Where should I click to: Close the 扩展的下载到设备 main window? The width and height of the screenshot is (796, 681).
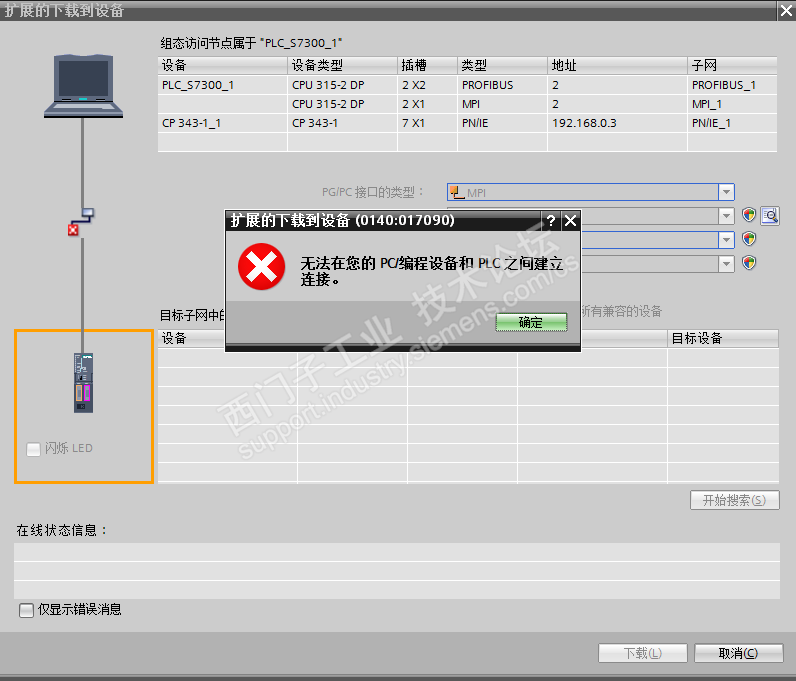(x=786, y=10)
